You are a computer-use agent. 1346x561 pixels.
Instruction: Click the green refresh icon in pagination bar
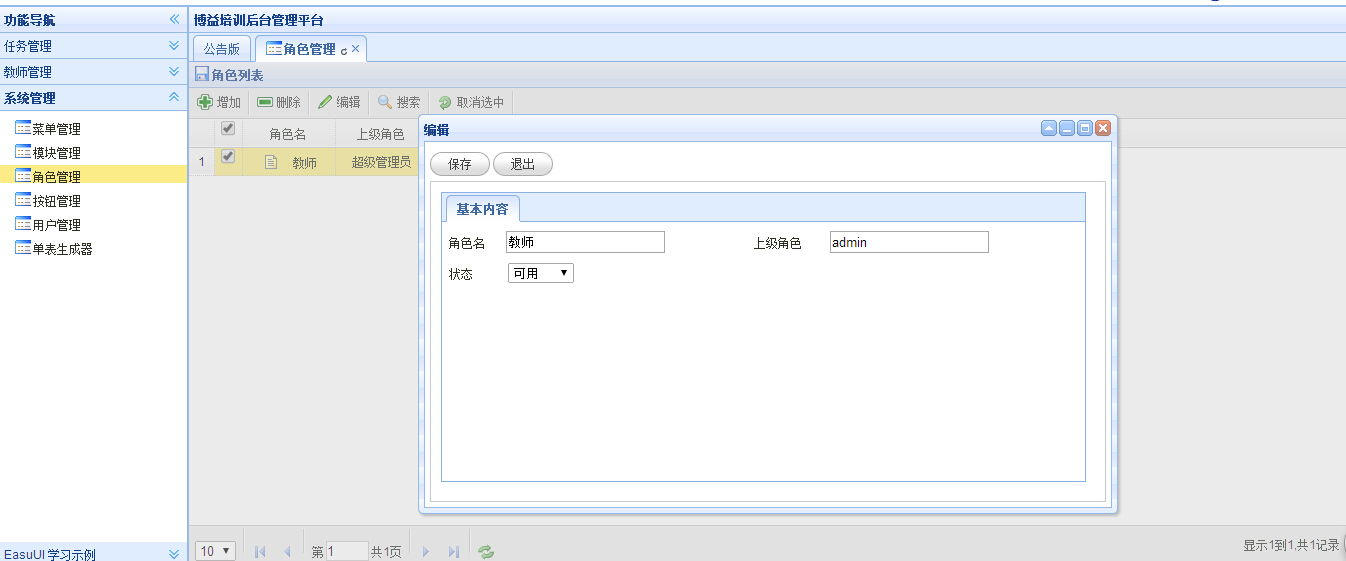coord(486,551)
